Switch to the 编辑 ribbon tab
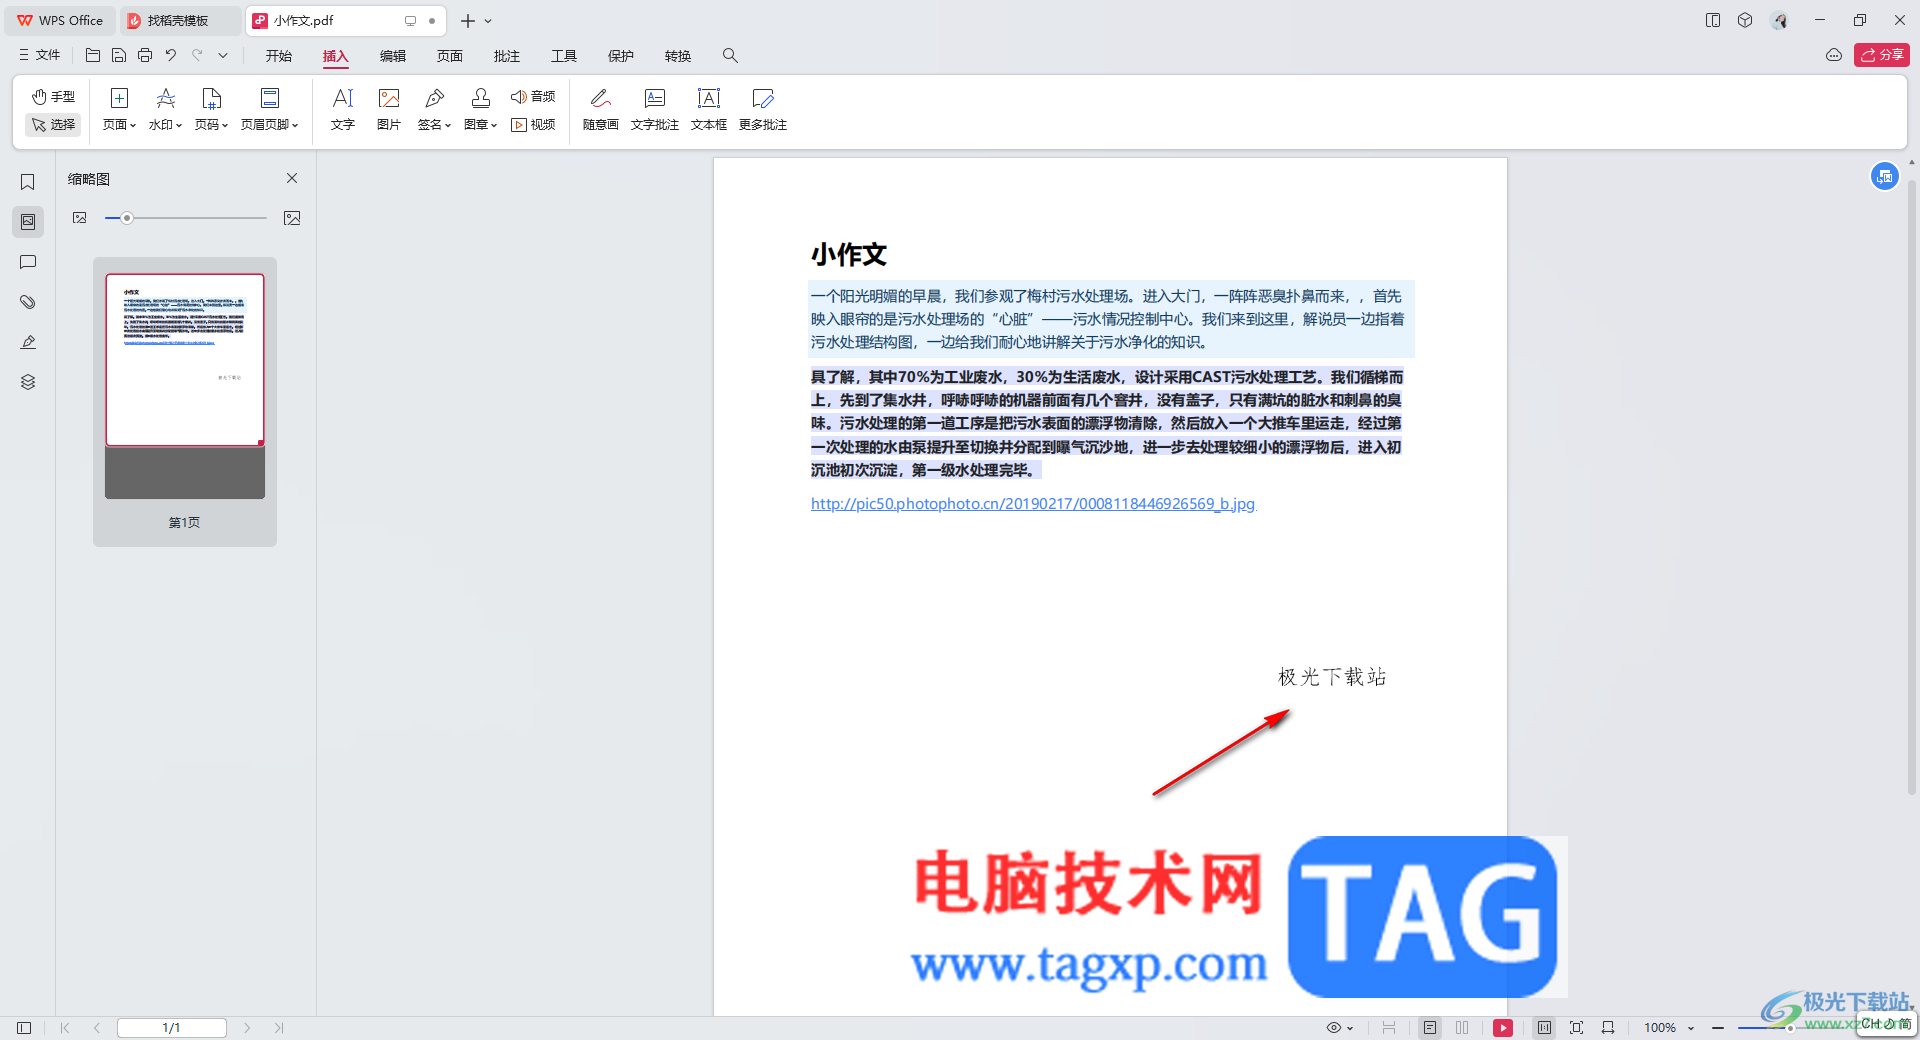Image resolution: width=1920 pixels, height=1040 pixels. click(x=393, y=56)
